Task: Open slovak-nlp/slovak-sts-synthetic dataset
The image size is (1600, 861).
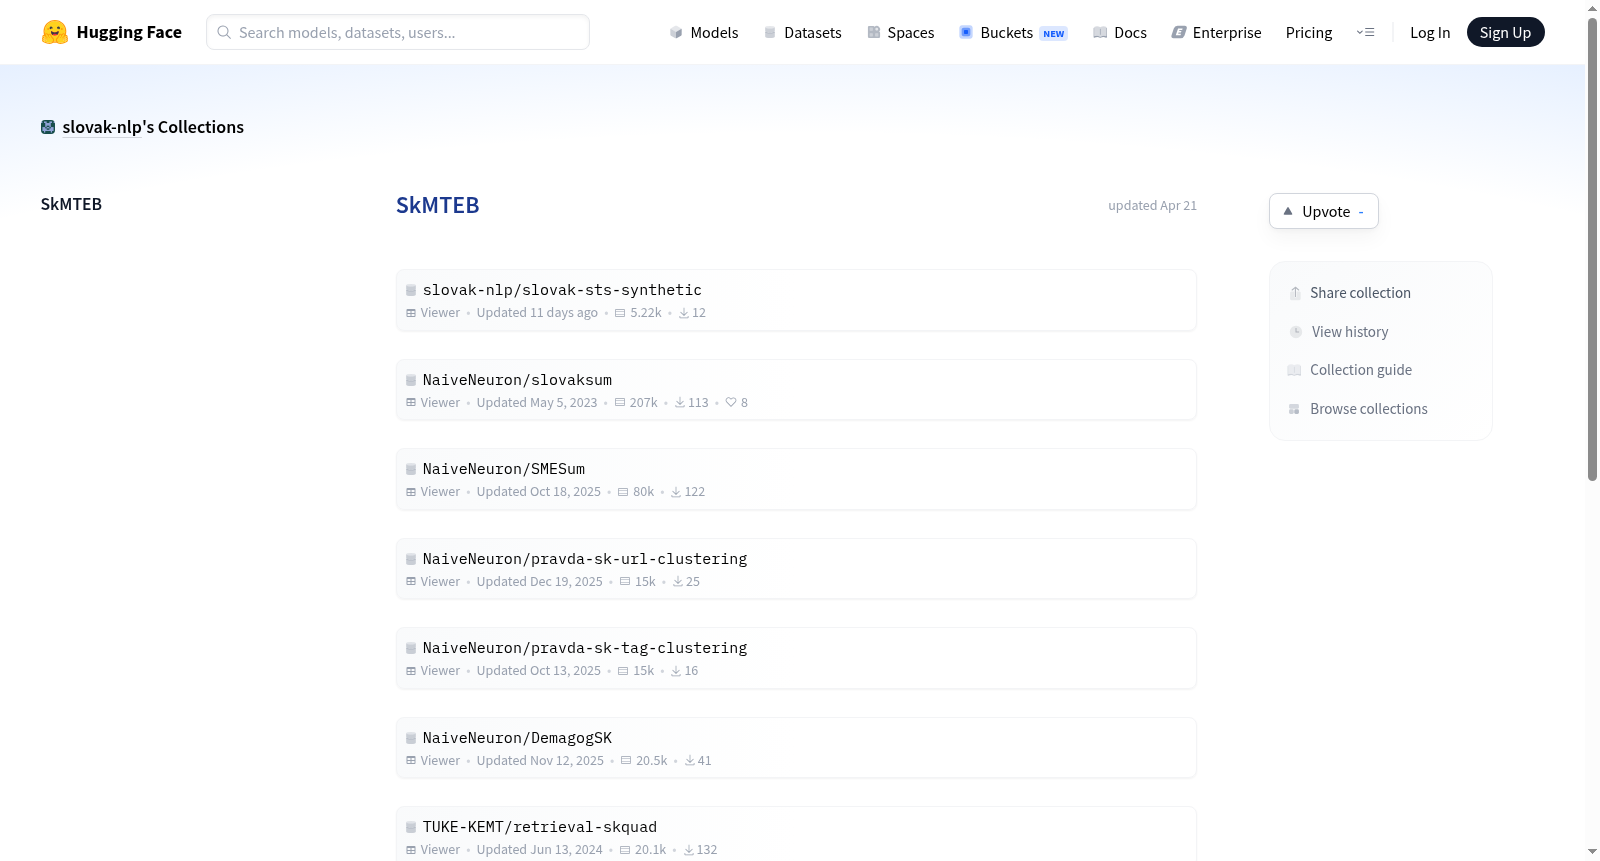Action: (562, 290)
